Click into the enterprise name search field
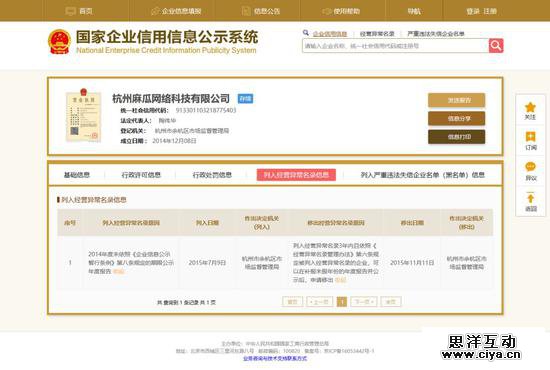The width and height of the screenshot is (550, 370). tap(395, 46)
